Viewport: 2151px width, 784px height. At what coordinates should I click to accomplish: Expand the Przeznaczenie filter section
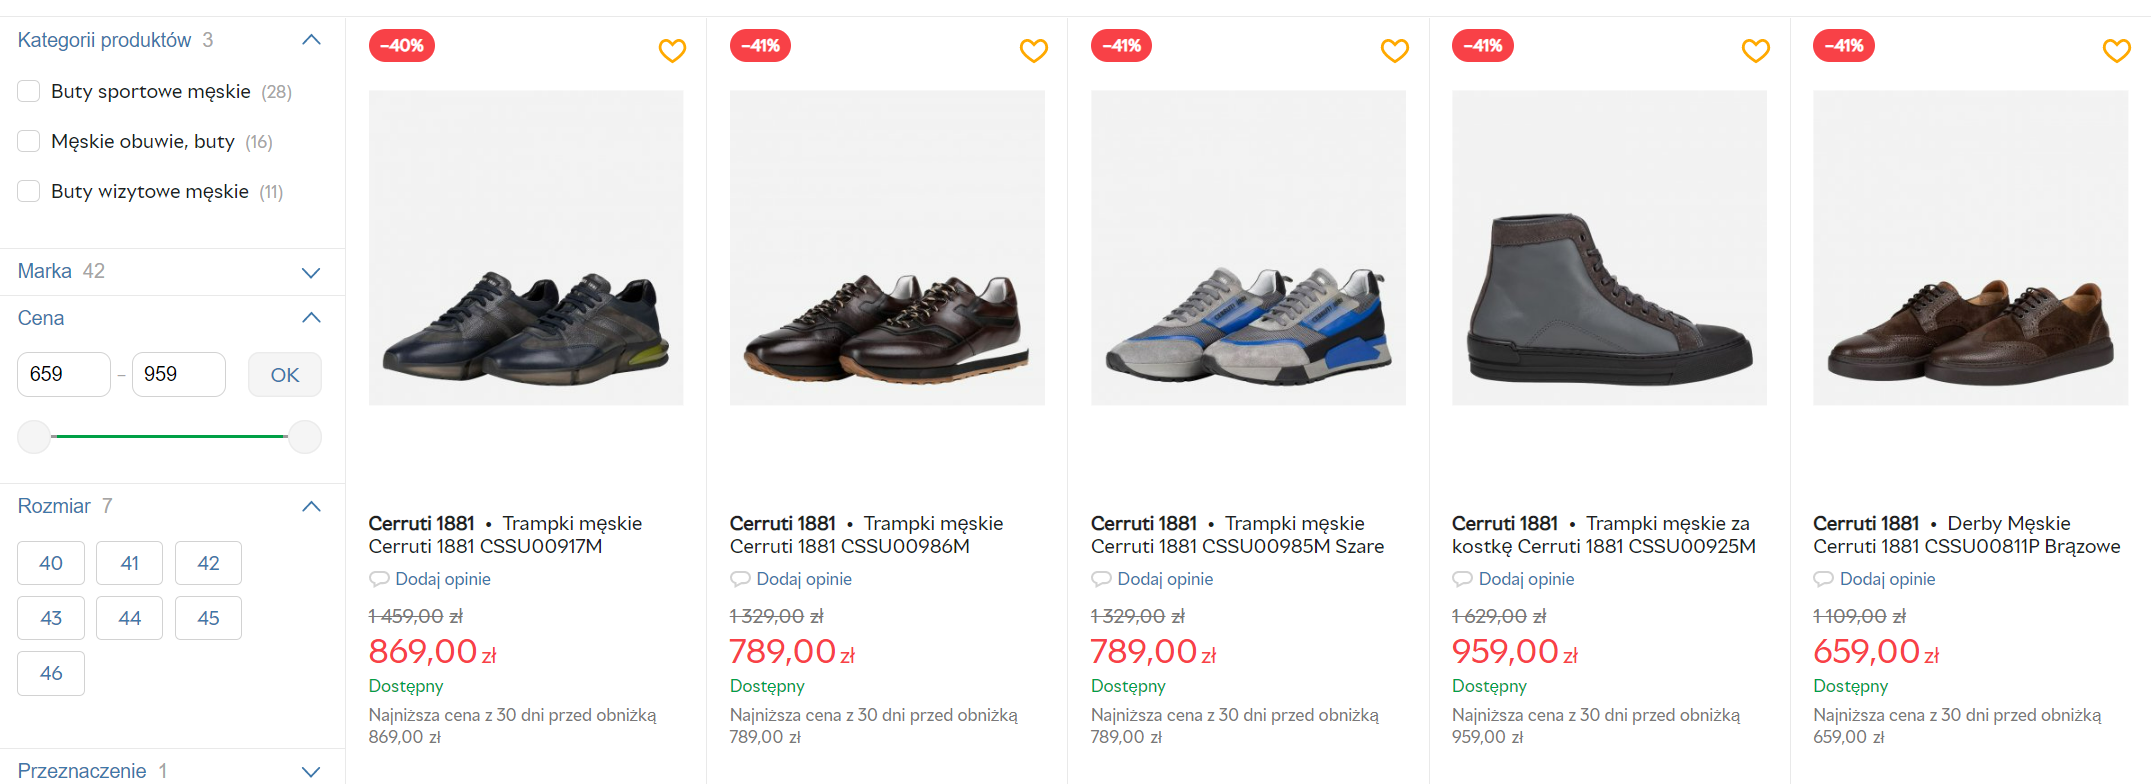tap(311, 771)
